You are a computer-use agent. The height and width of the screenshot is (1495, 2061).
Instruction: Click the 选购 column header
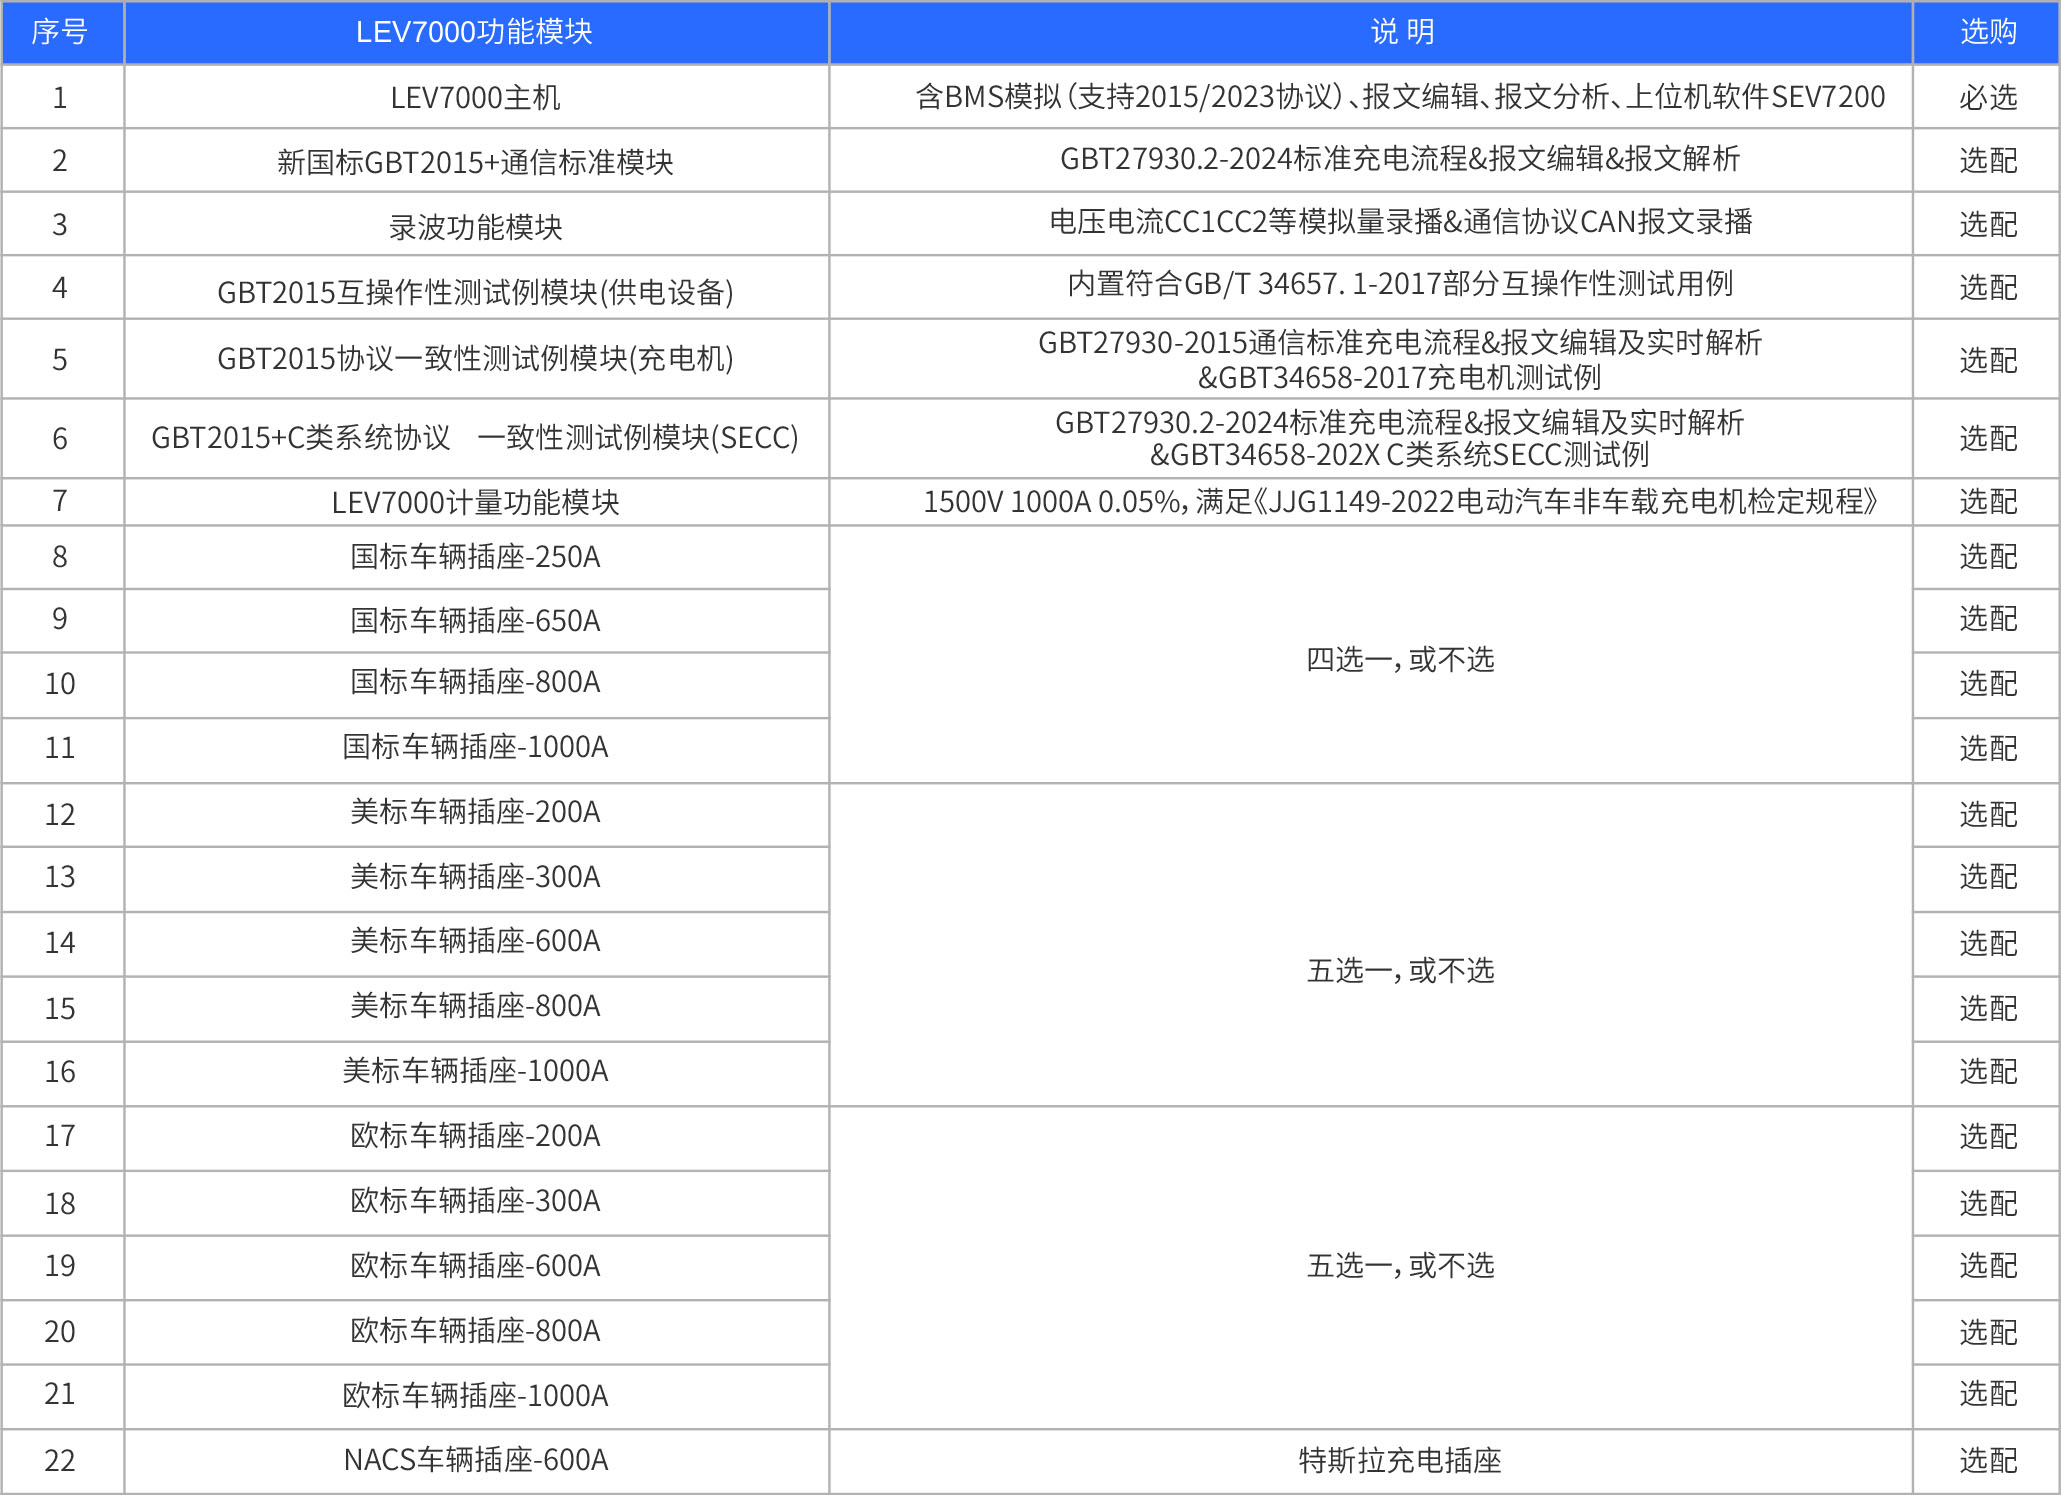[x=1987, y=32]
